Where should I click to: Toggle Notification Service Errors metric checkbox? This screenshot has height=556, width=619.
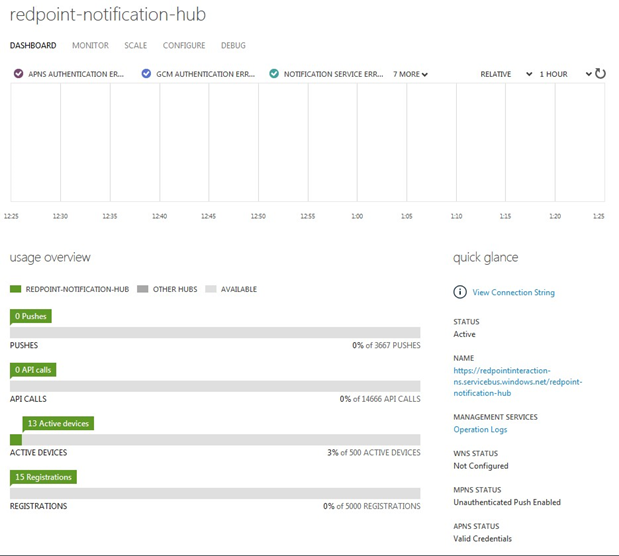[274, 74]
